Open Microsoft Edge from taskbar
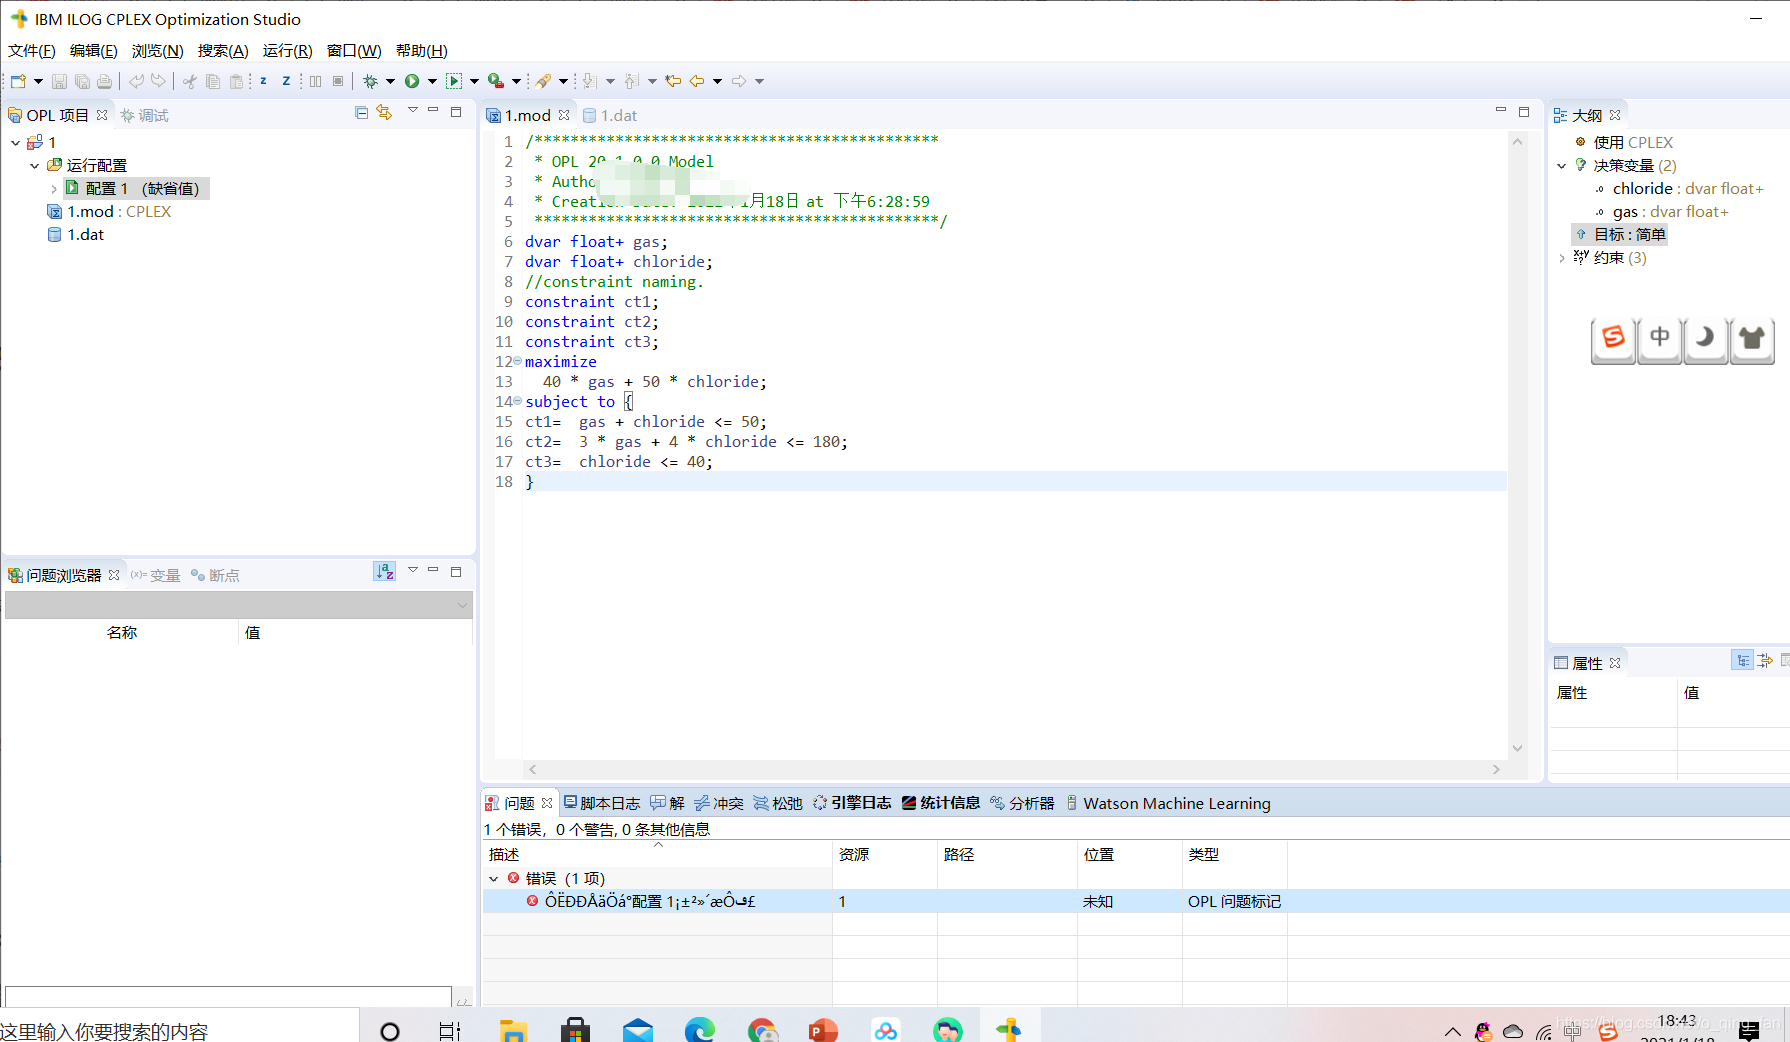 (699, 1029)
